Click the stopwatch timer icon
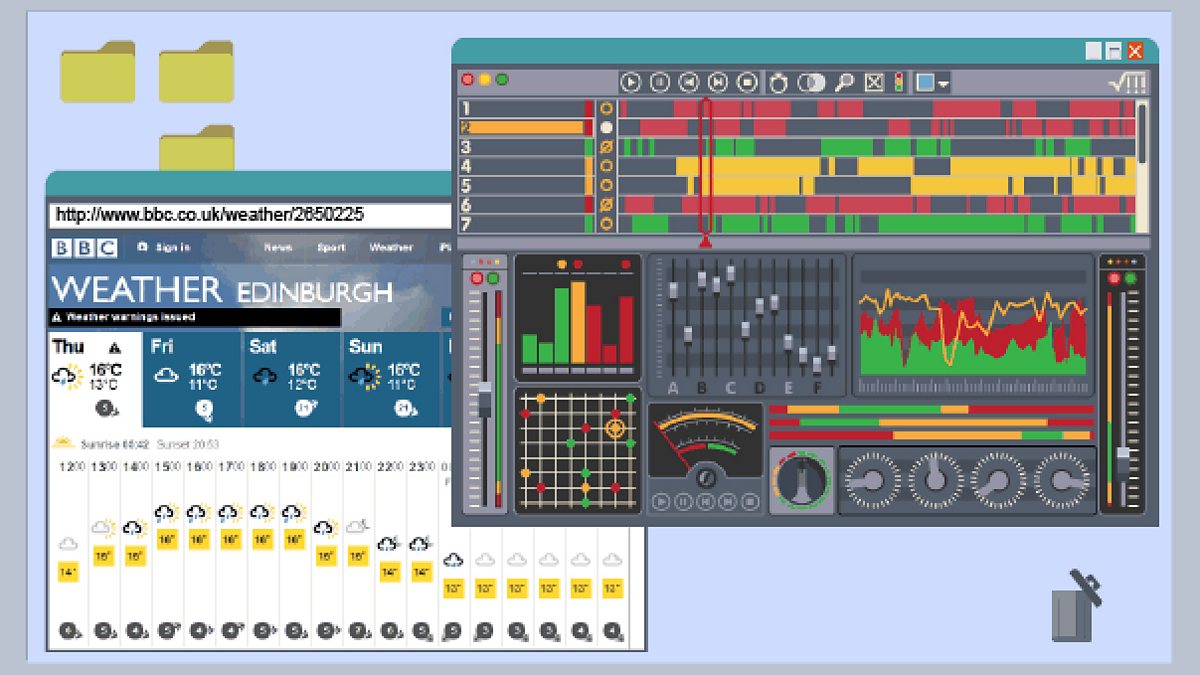 pyautogui.click(x=778, y=83)
